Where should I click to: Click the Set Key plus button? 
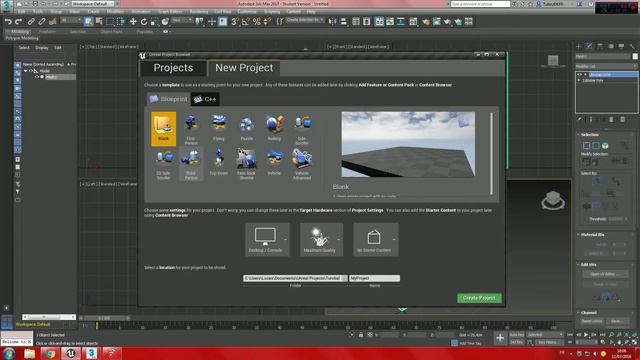[500, 338]
